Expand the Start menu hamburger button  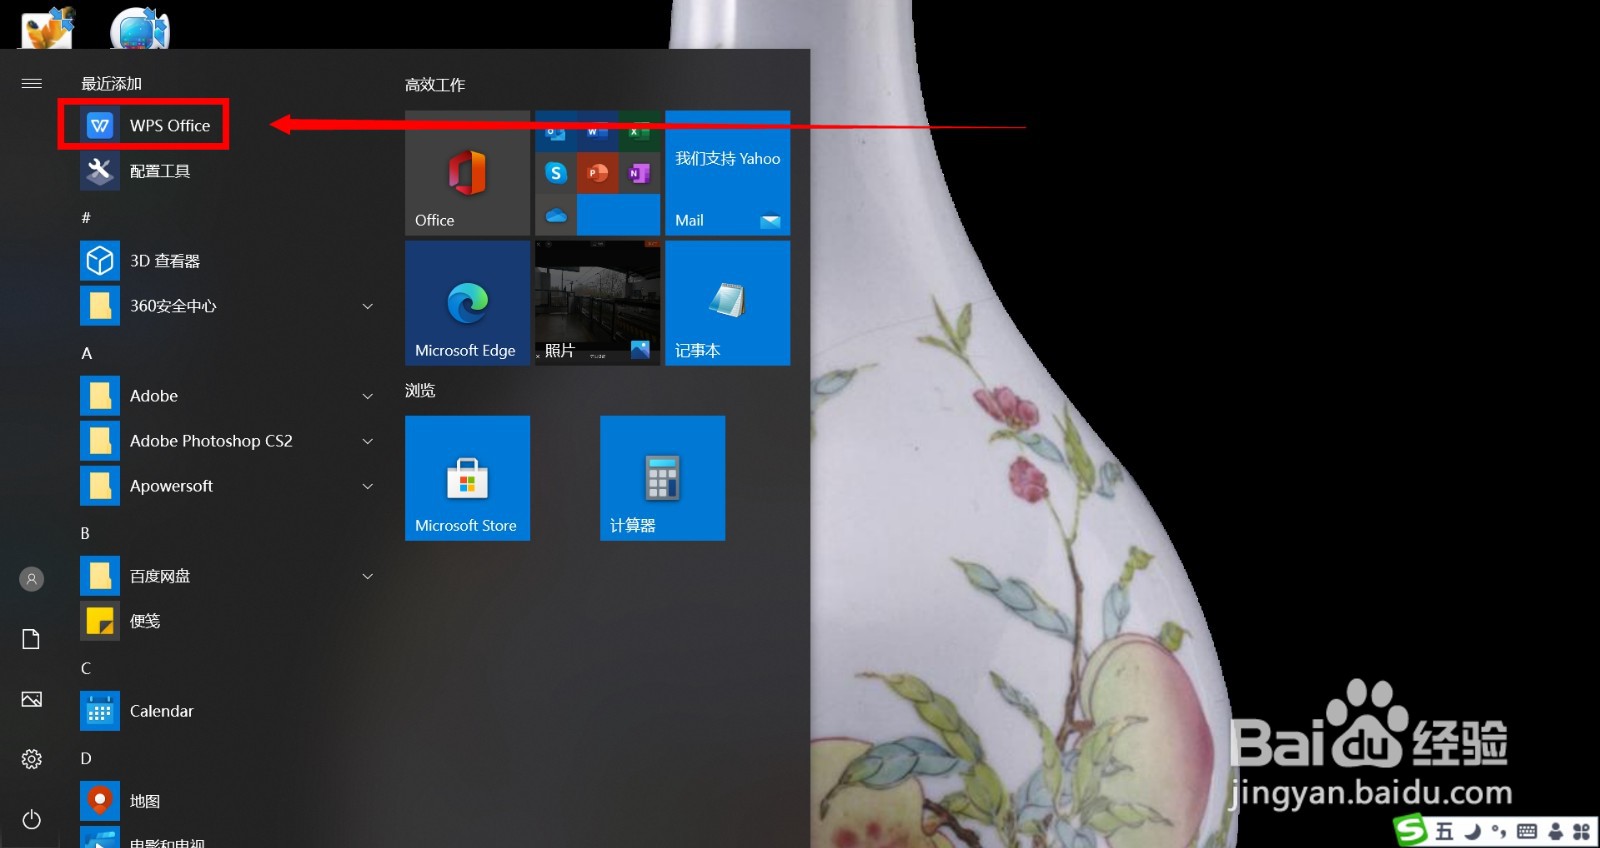[x=32, y=83]
